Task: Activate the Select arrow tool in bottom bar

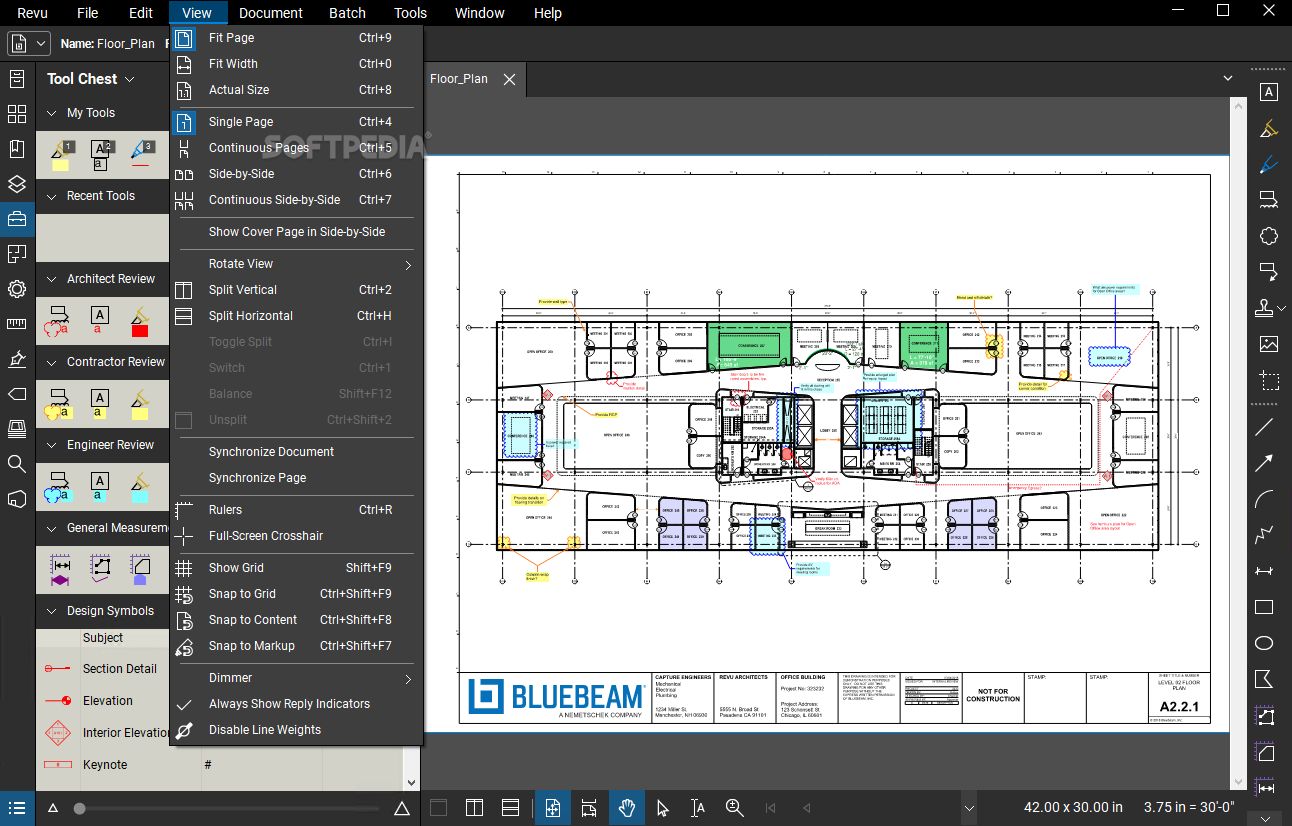Action: point(662,808)
